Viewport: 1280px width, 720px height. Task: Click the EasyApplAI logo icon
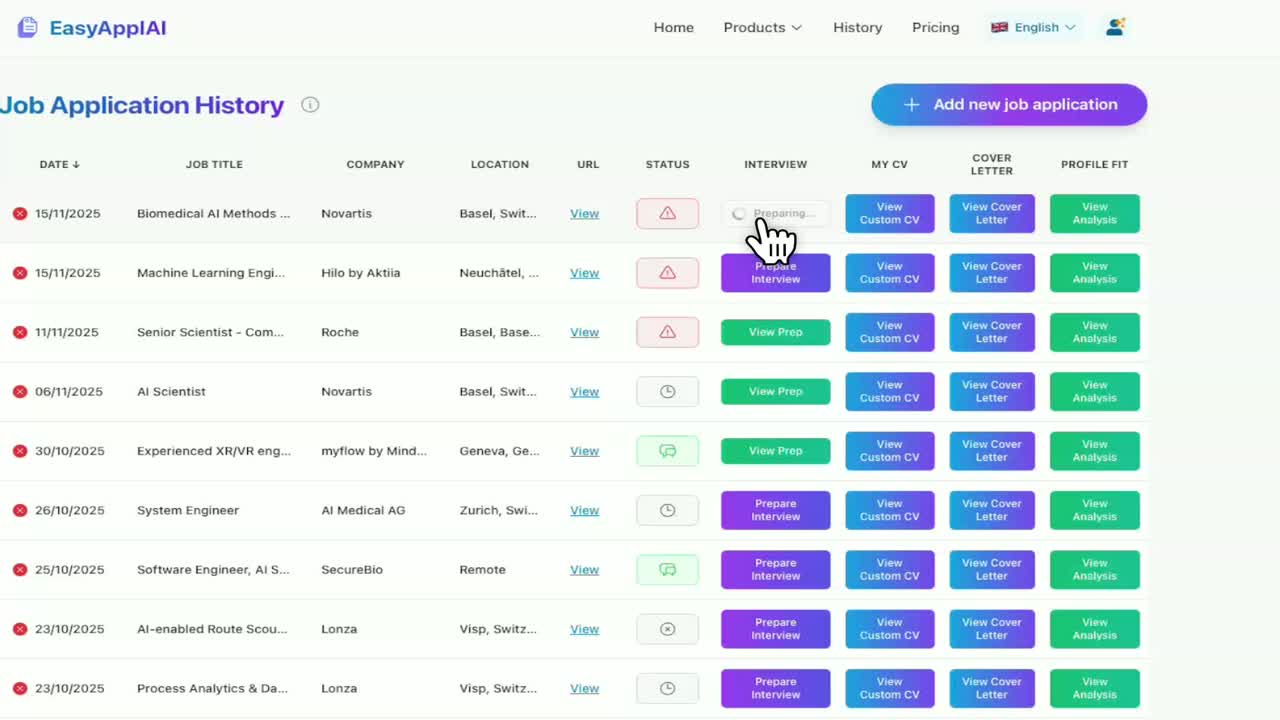click(28, 28)
